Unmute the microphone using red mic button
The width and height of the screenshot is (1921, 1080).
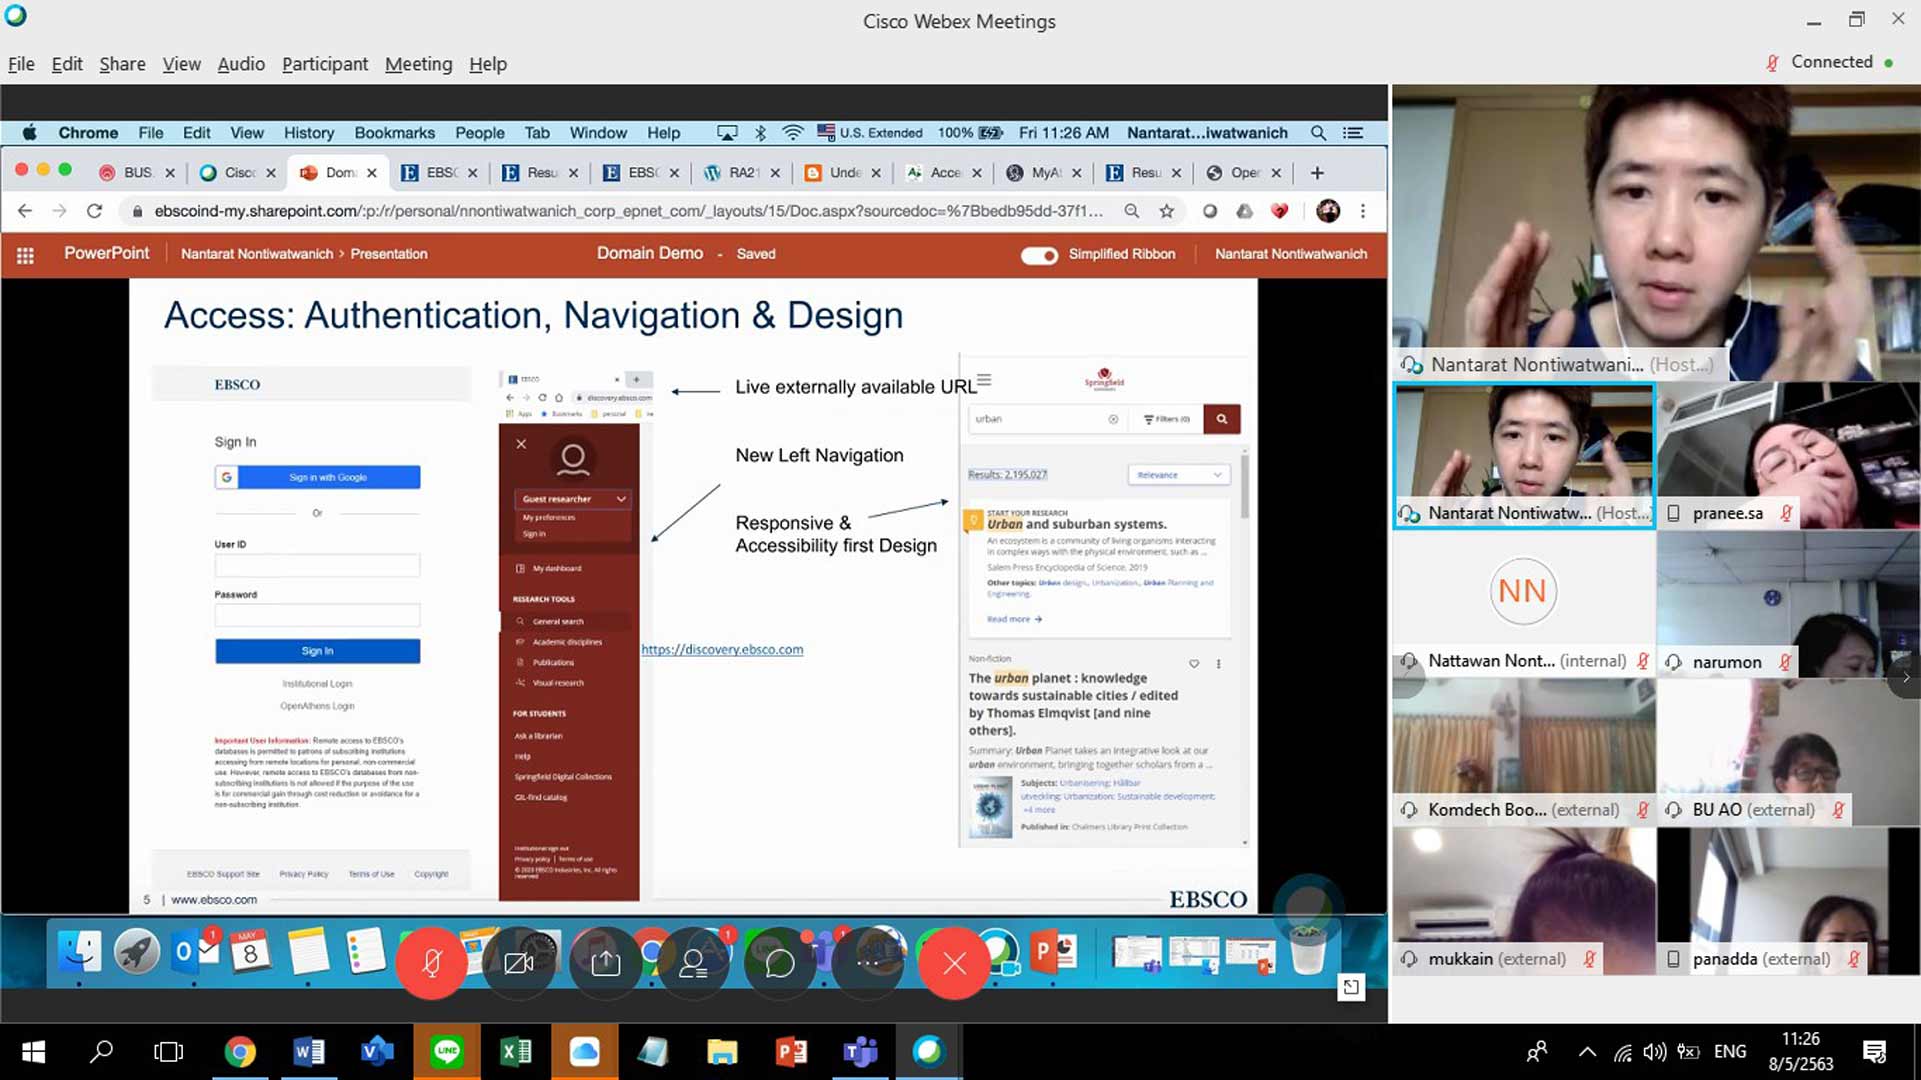click(431, 963)
